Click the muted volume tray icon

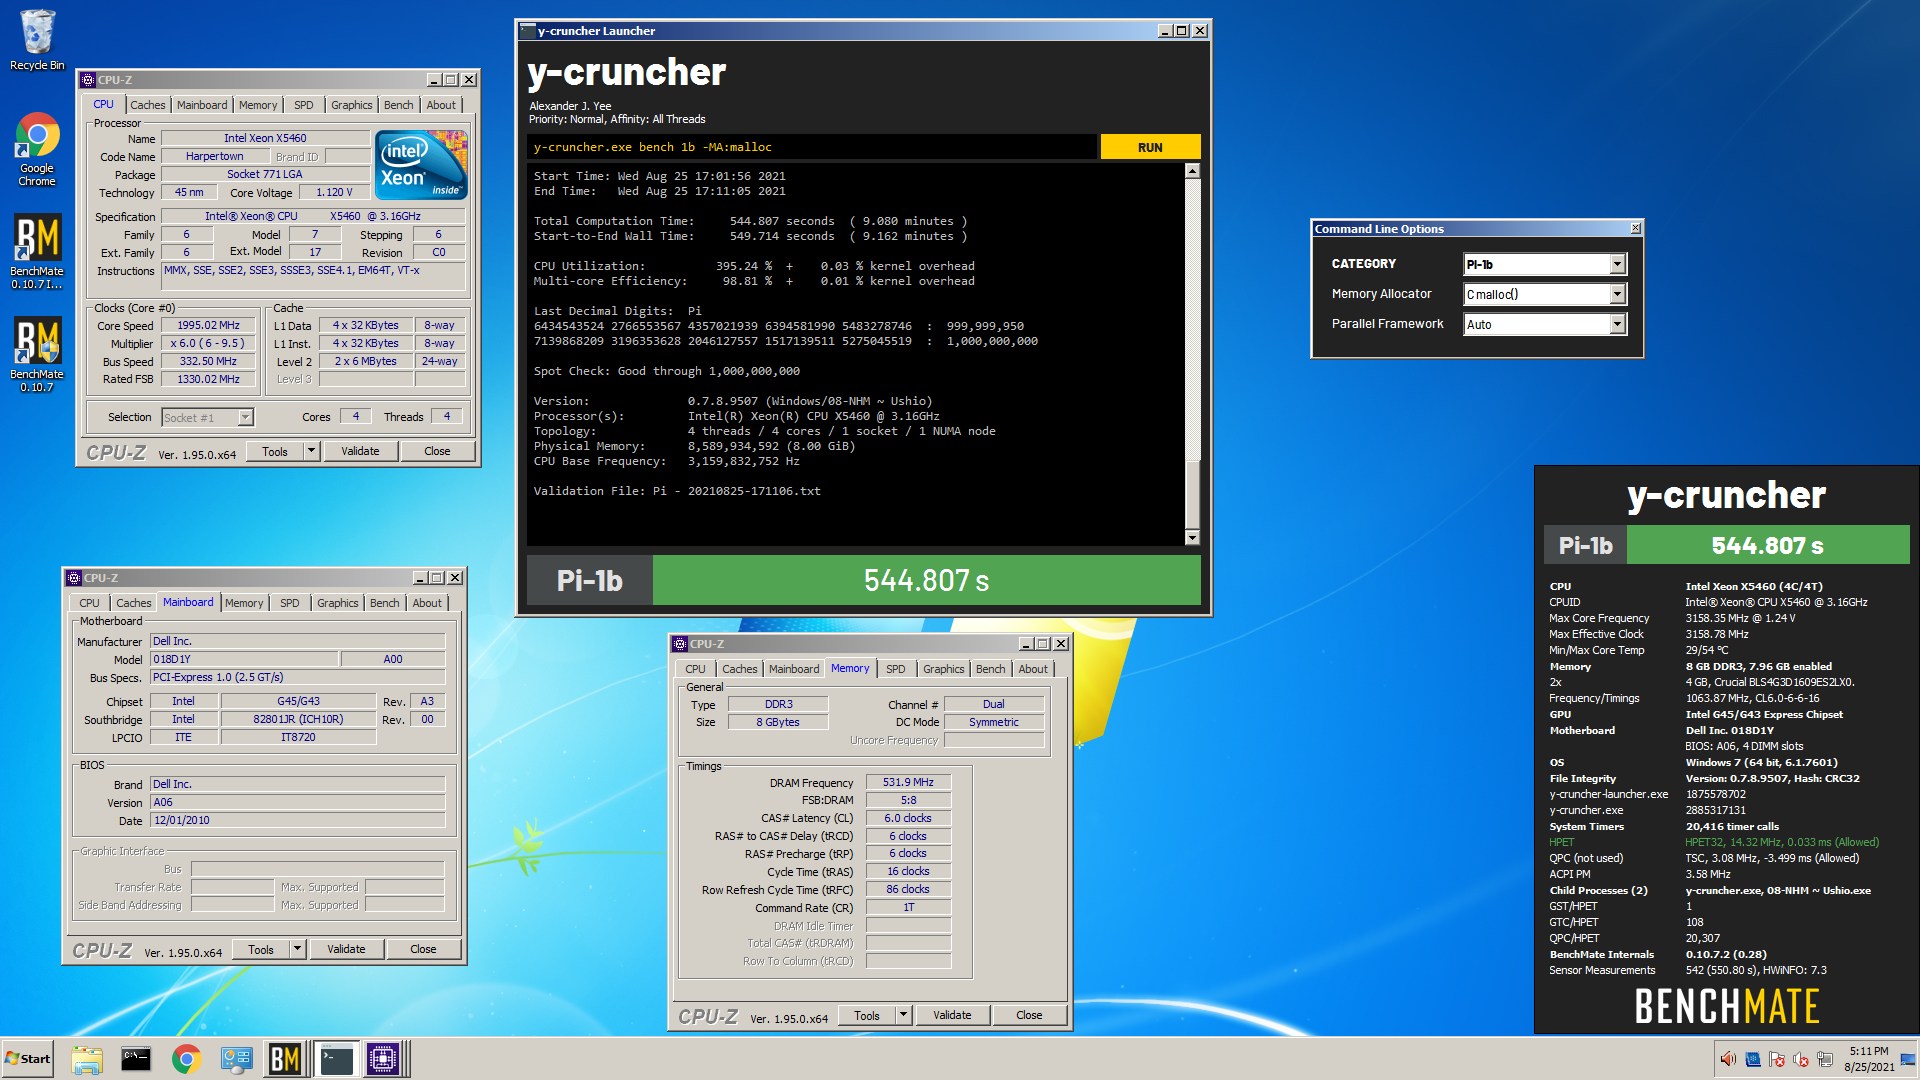pyautogui.click(x=1801, y=1059)
